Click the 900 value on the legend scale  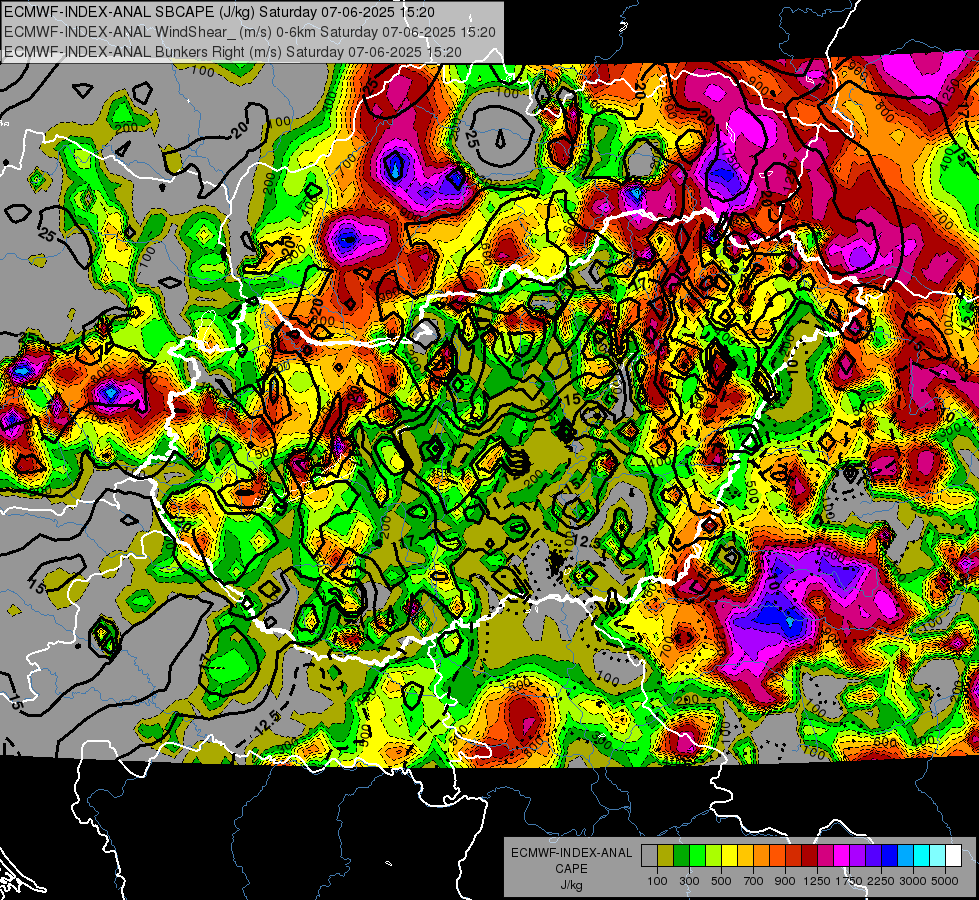785,881
